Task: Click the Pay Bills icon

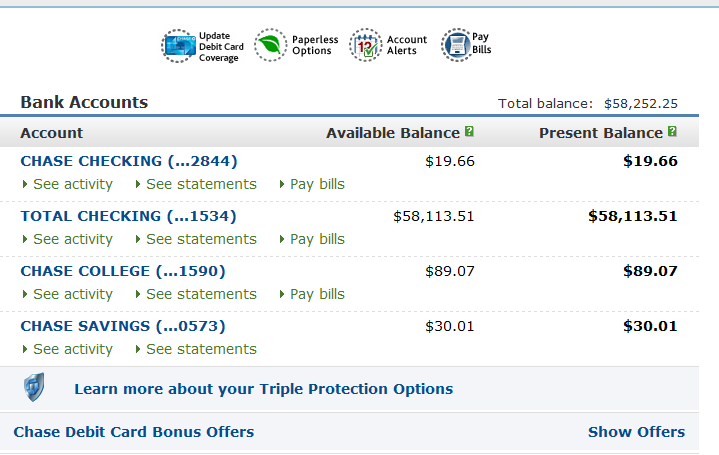Action: pyautogui.click(x=456, y=45)
